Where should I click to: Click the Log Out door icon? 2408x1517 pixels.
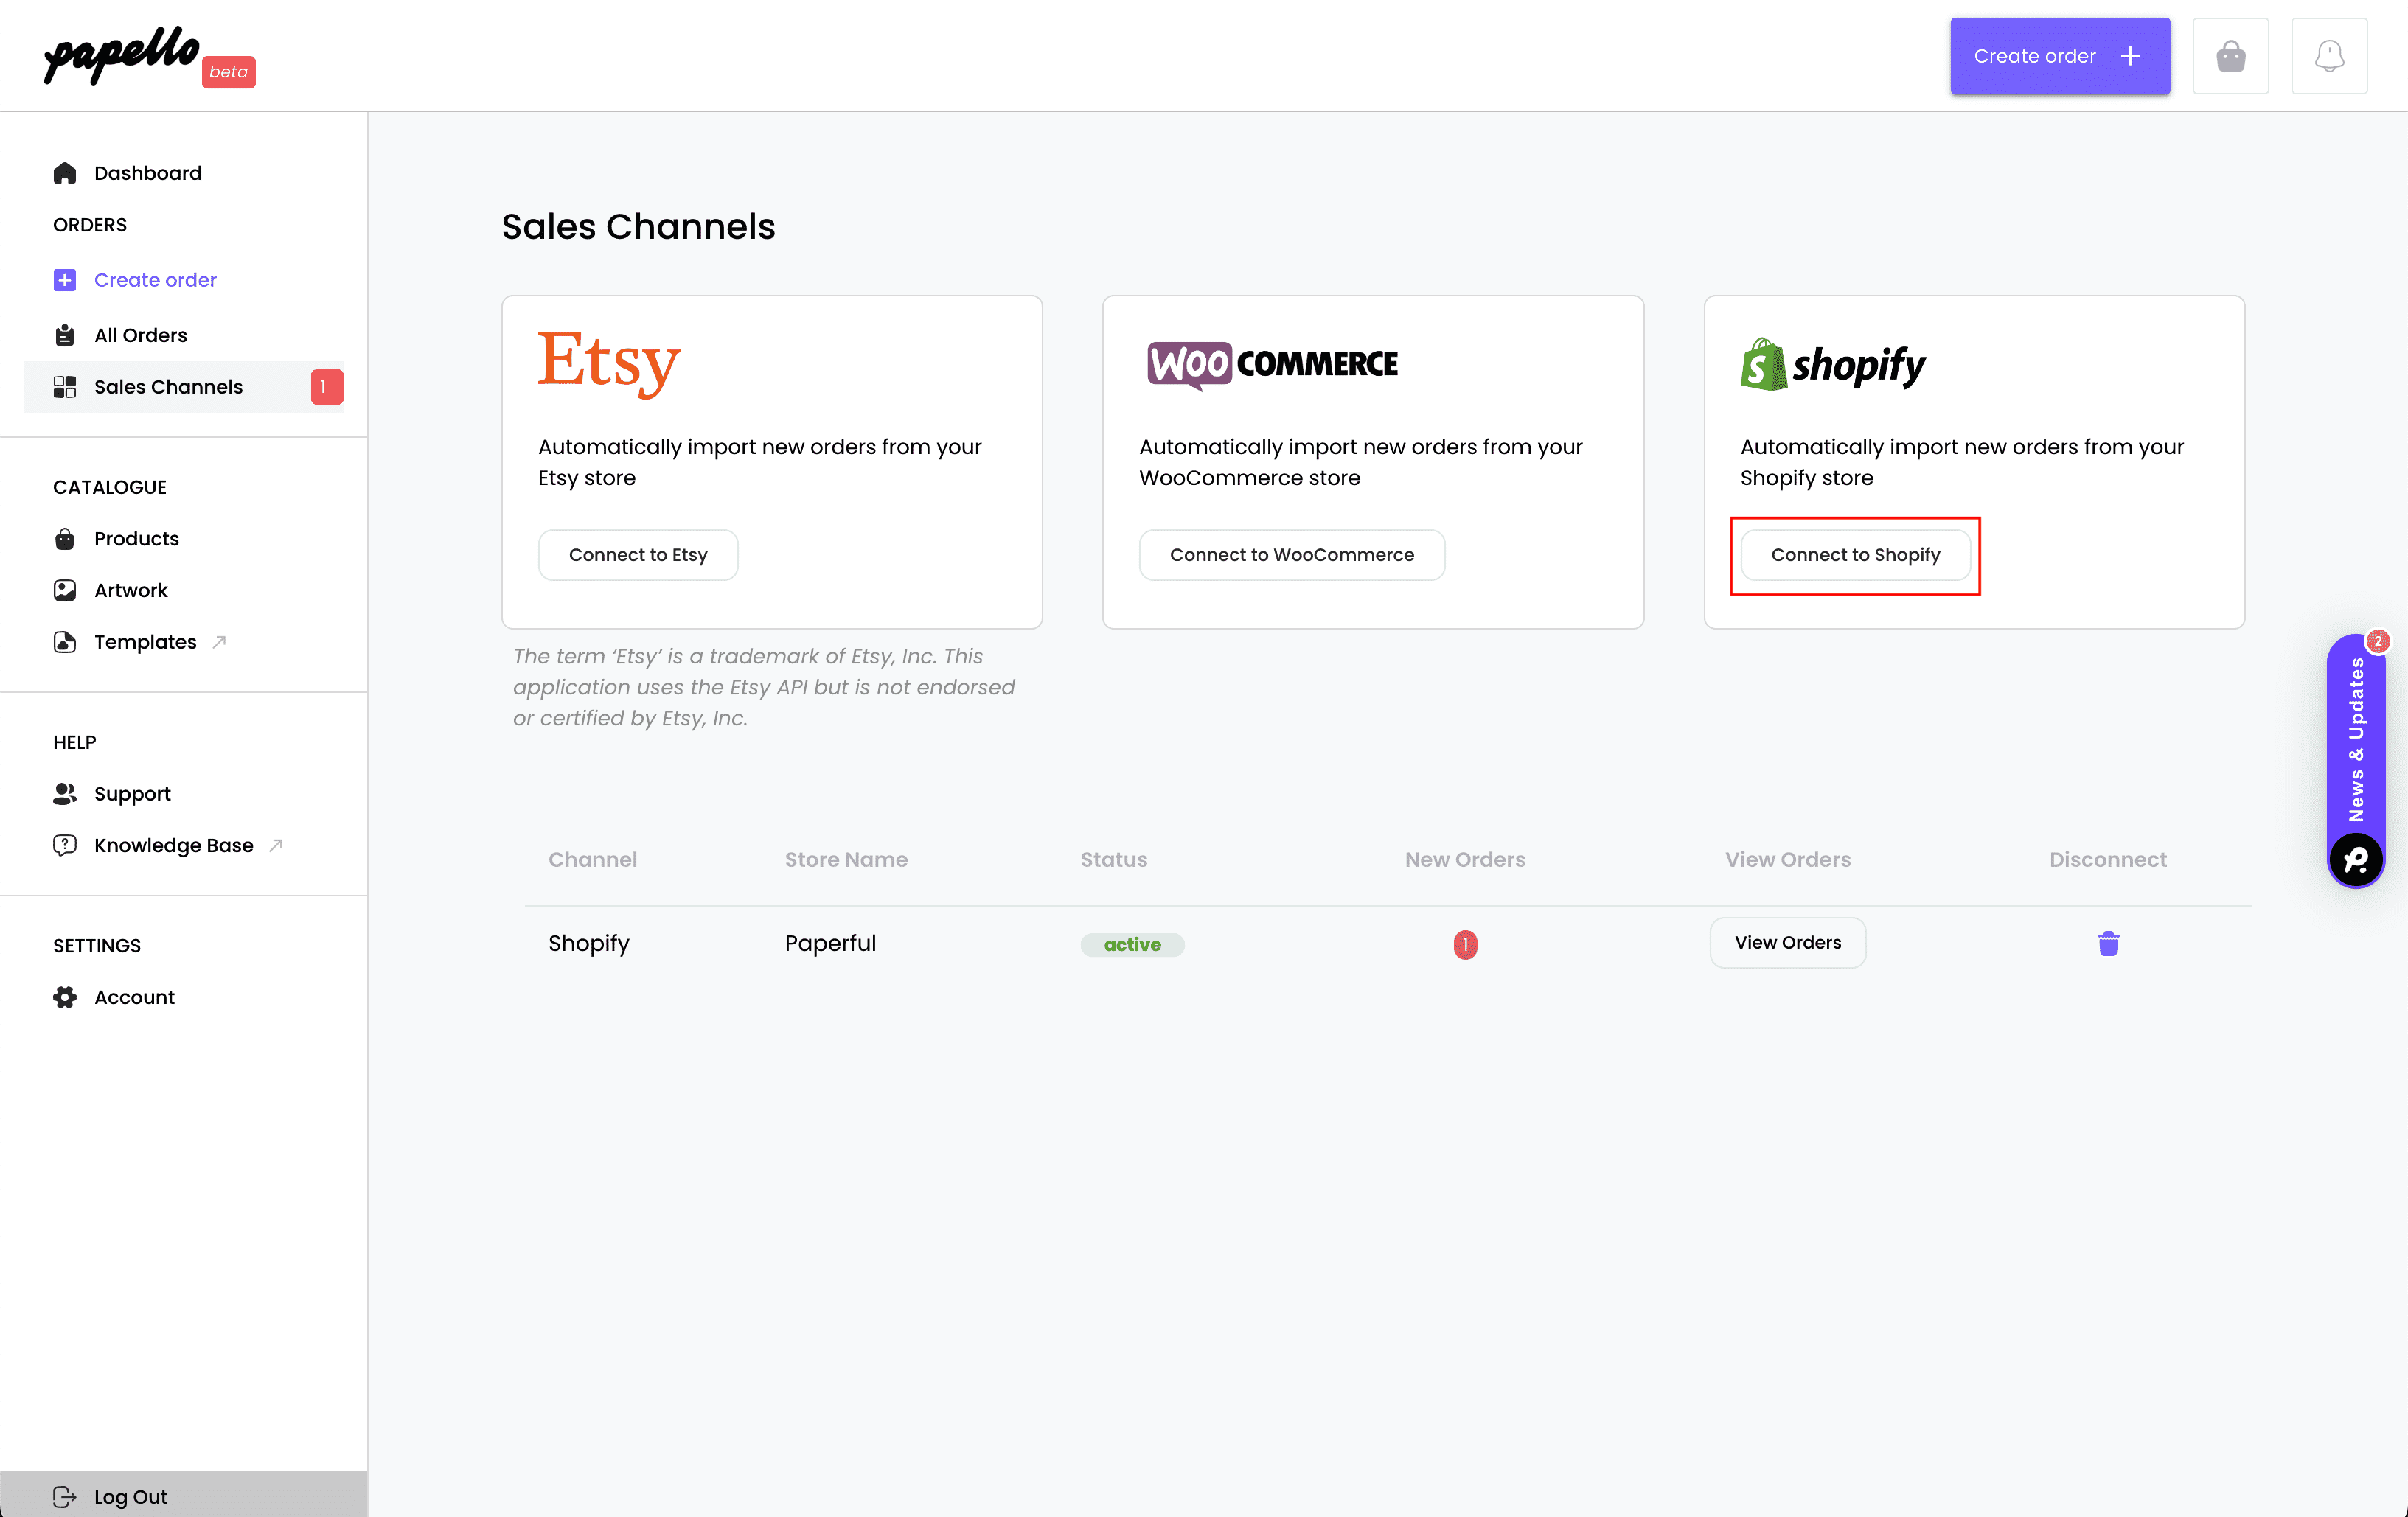(x=65, y=1496)
